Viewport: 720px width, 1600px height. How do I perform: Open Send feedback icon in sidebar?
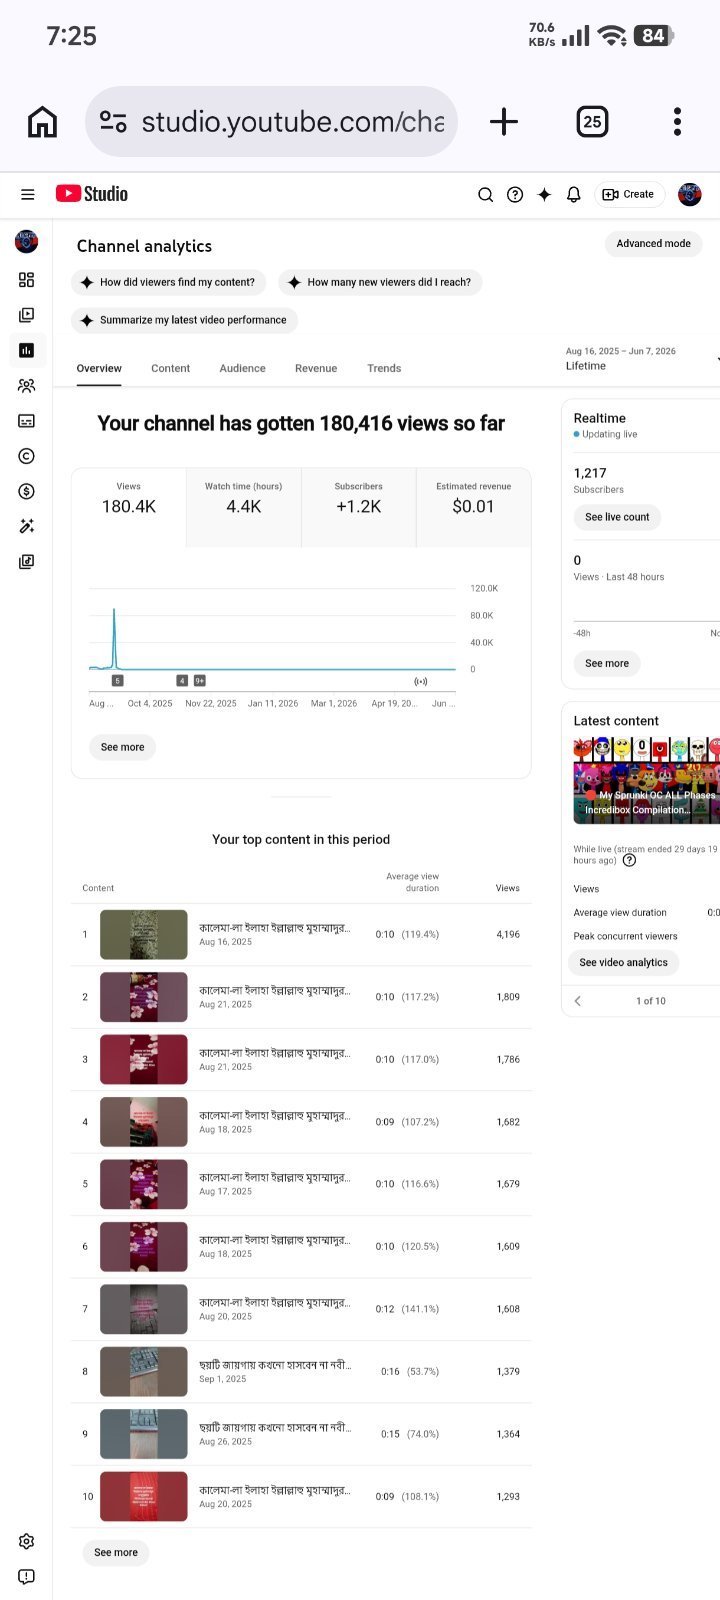click(27, 1577)
